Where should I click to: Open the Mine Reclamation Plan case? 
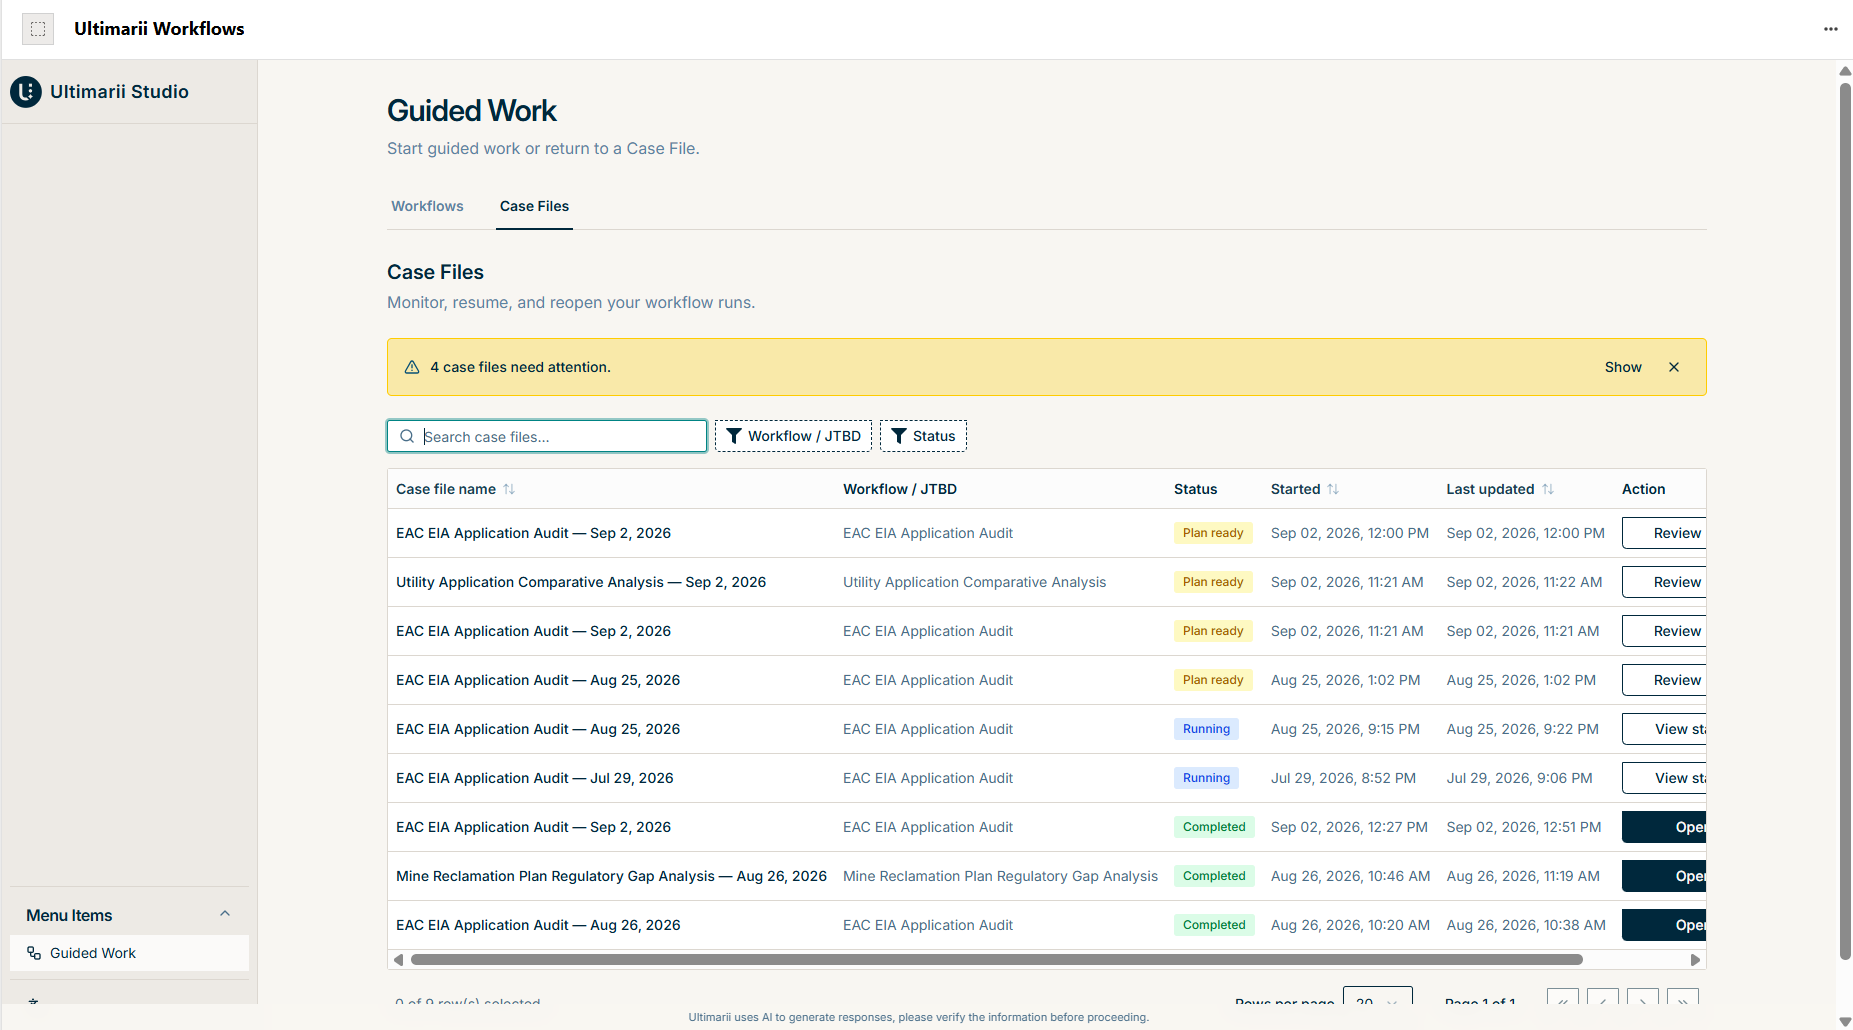1664,876
